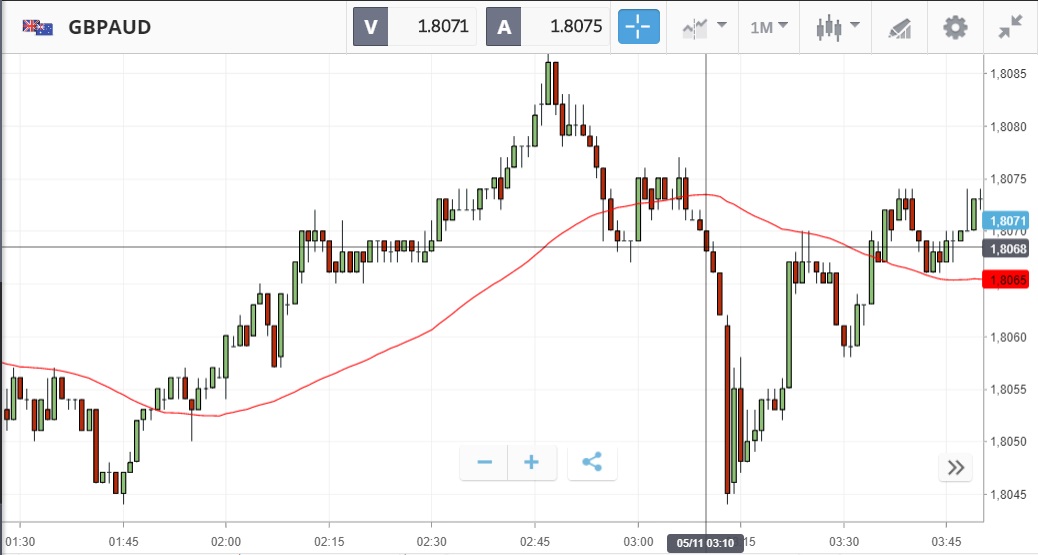The image size is (1038, 555).
Task: Click the red 1.8065 moving average label
Action: point(1009,281)
